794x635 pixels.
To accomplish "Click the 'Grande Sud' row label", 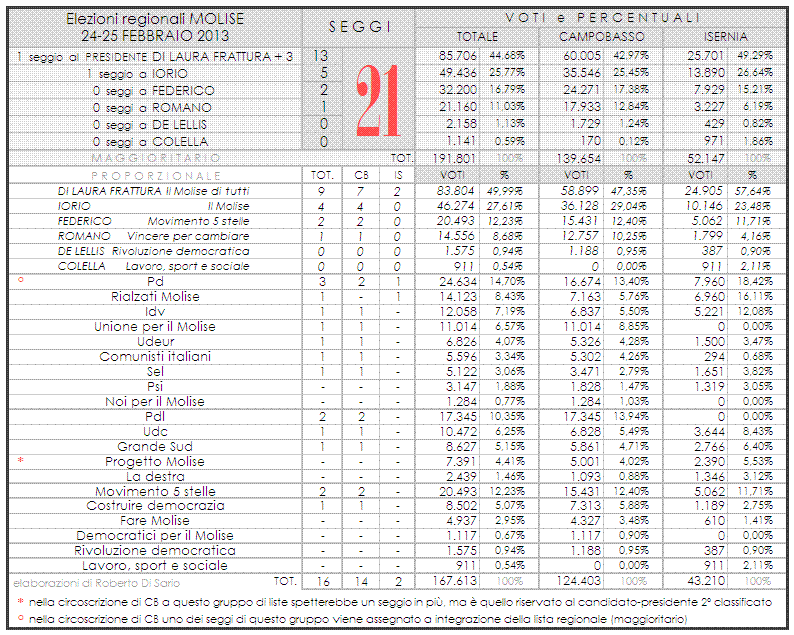I will click(155, 447).
